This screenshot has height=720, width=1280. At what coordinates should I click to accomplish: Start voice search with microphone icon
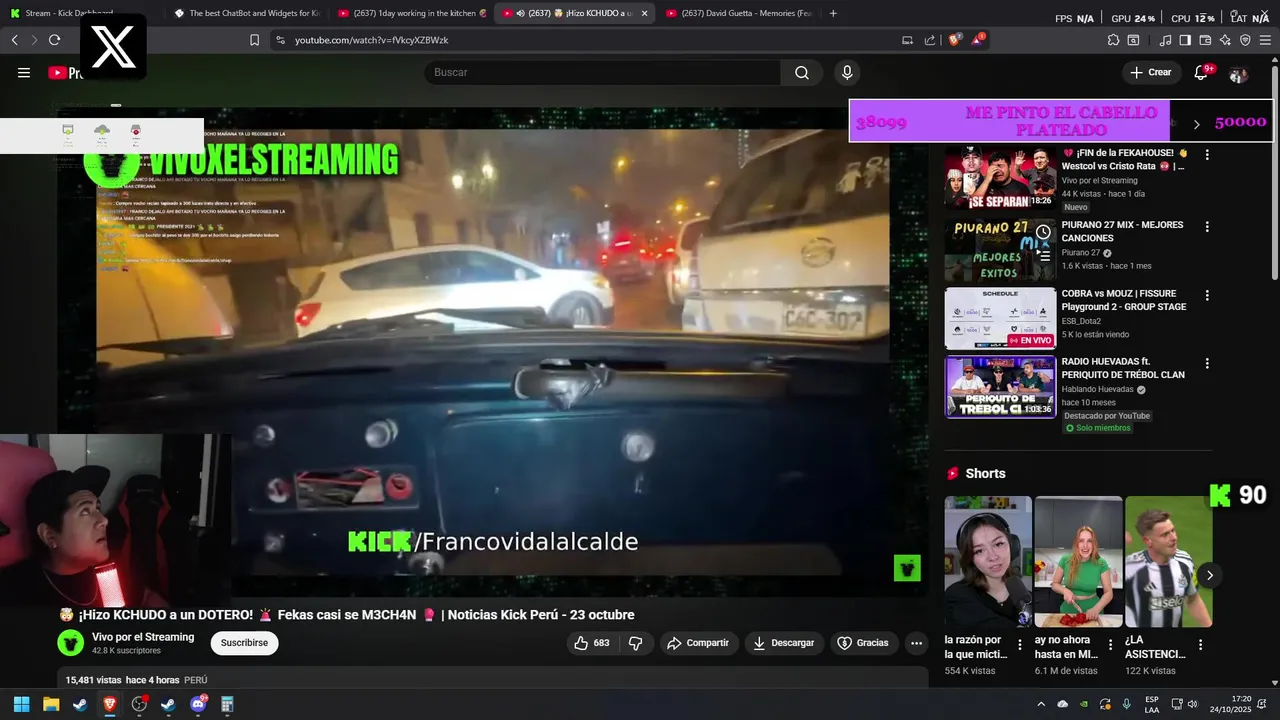[x=847, y=72]
